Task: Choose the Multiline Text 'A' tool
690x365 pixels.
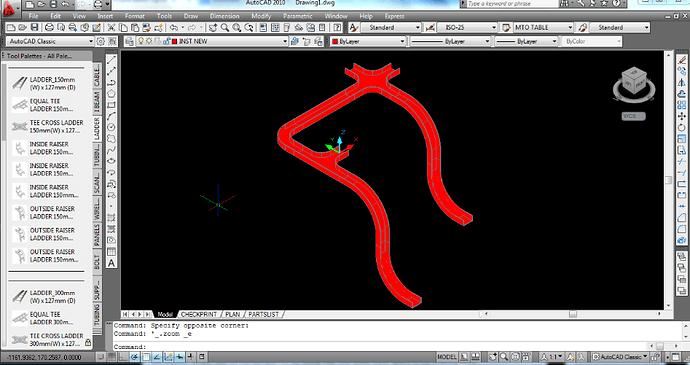Action: tap(111, 263)
